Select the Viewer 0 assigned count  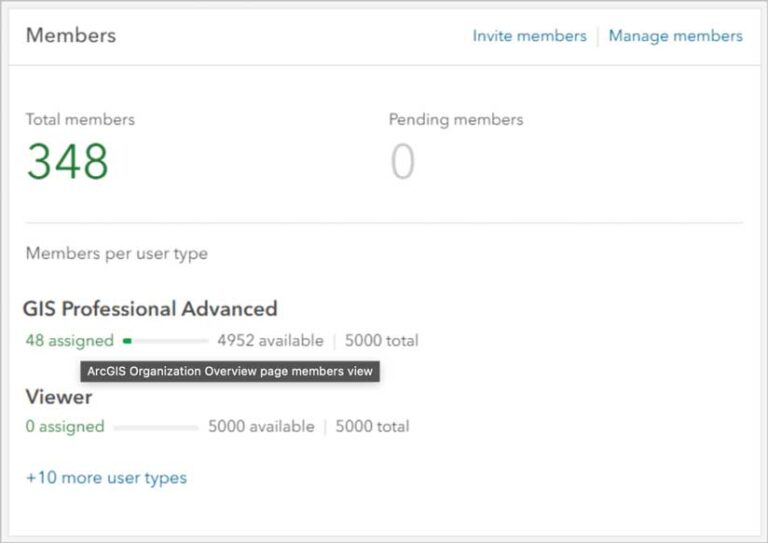(x=65, y=427)
